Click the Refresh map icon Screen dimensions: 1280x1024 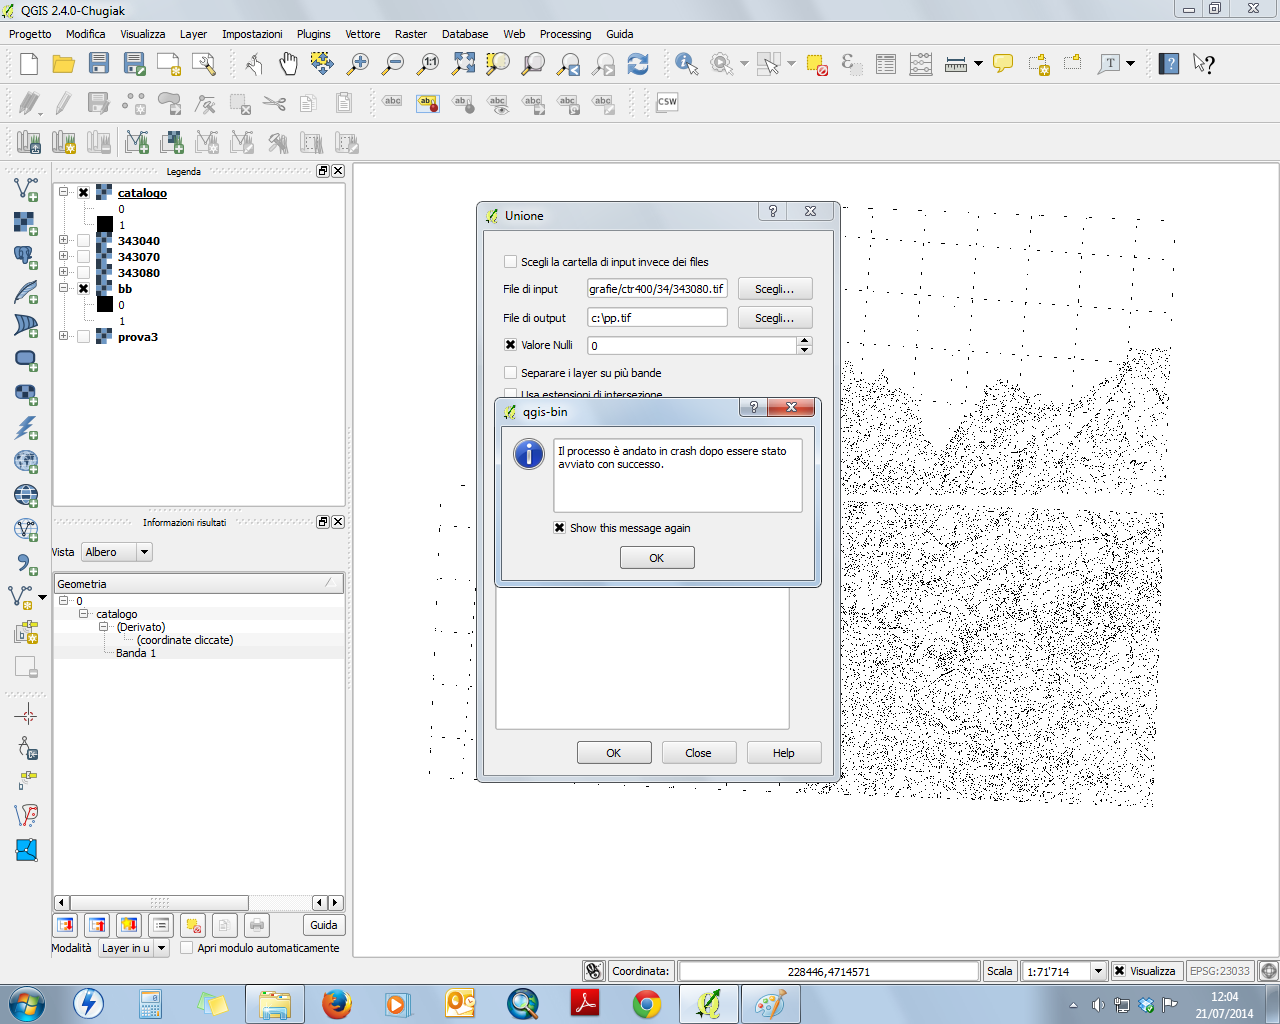click(x=638, y=65)
